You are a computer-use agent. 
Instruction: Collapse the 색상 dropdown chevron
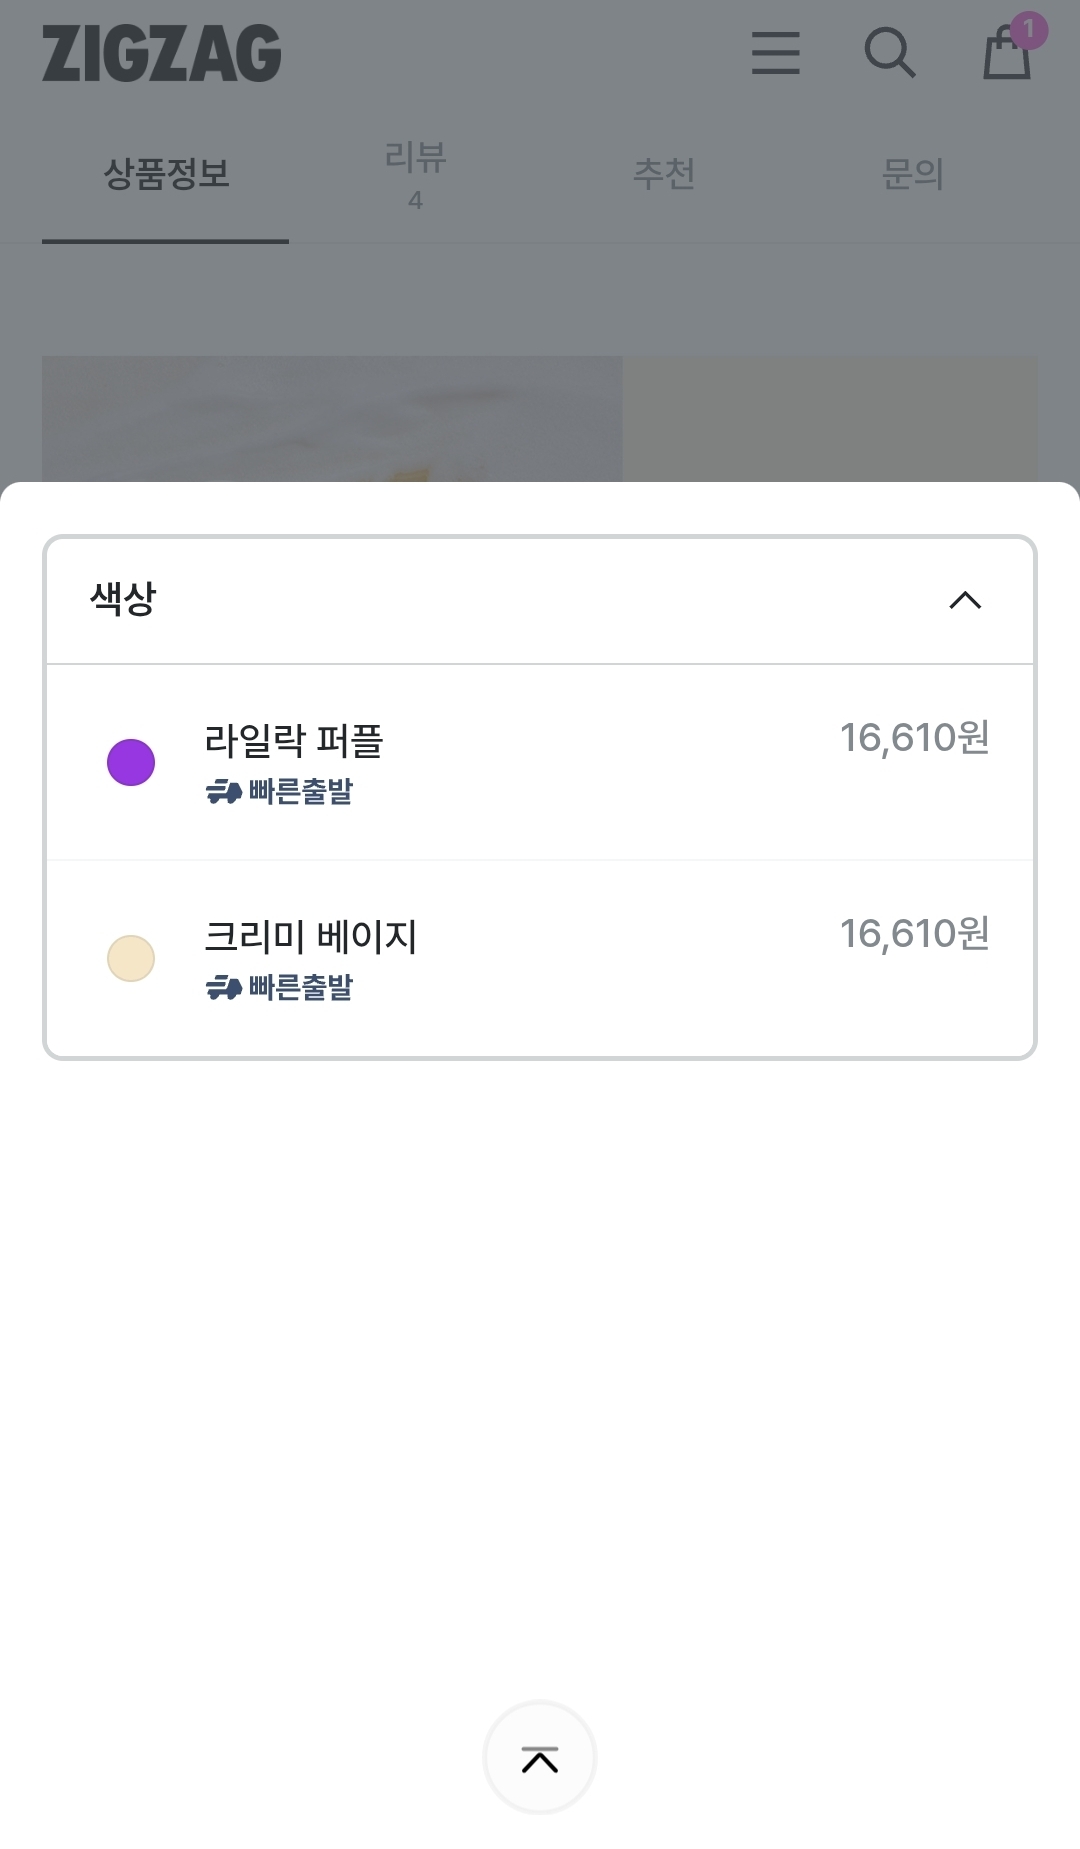click(x=965, y=600)
